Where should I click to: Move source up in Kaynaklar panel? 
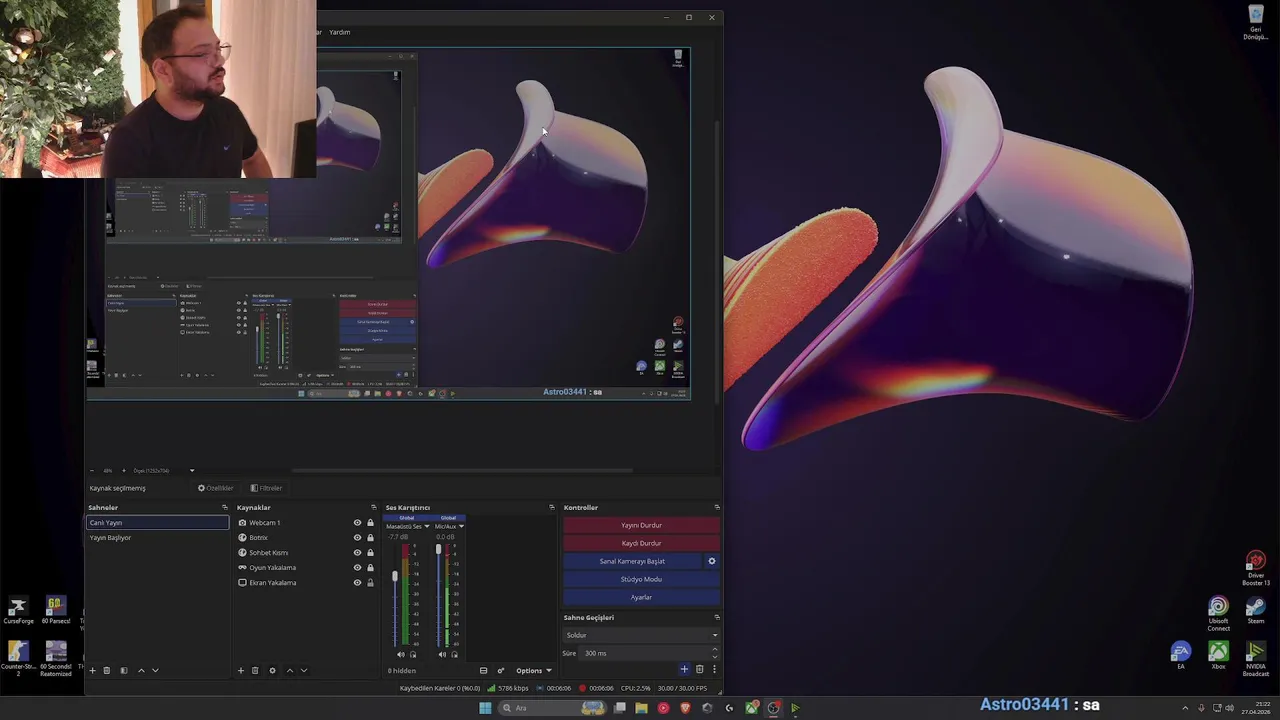click(x=290, y=670)
